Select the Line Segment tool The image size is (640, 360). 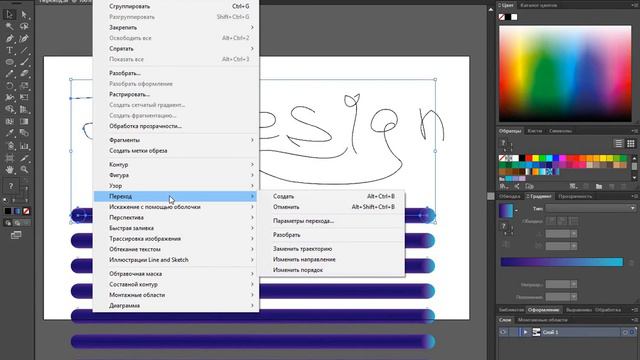pos(24,50)
